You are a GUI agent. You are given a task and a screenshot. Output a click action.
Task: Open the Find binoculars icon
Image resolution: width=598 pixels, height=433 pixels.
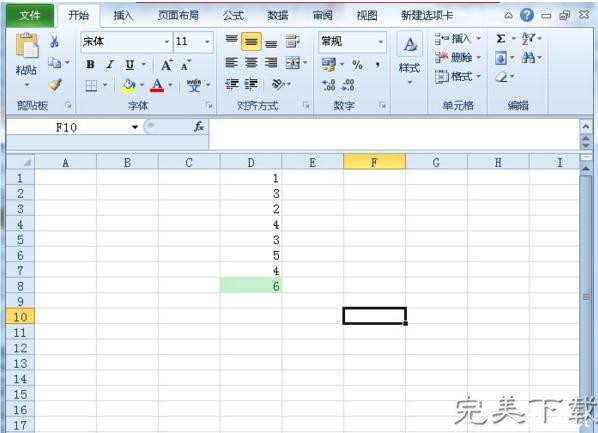click(x=528, y=58)
